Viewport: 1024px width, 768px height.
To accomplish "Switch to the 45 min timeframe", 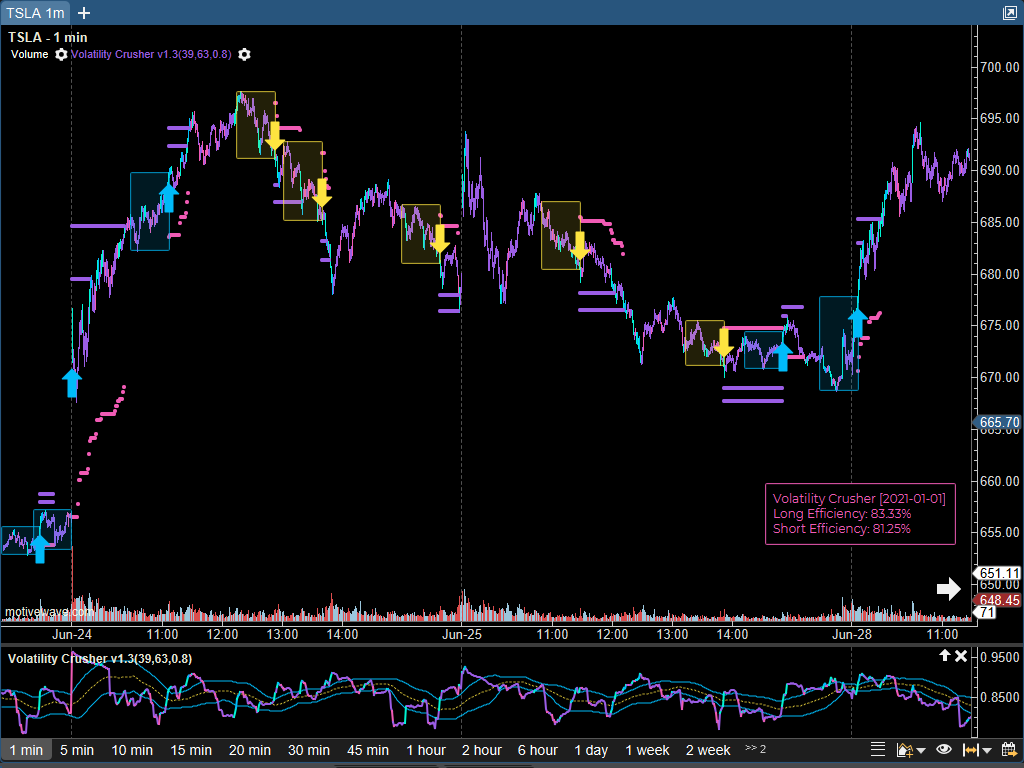I will (x=368, y=750).
